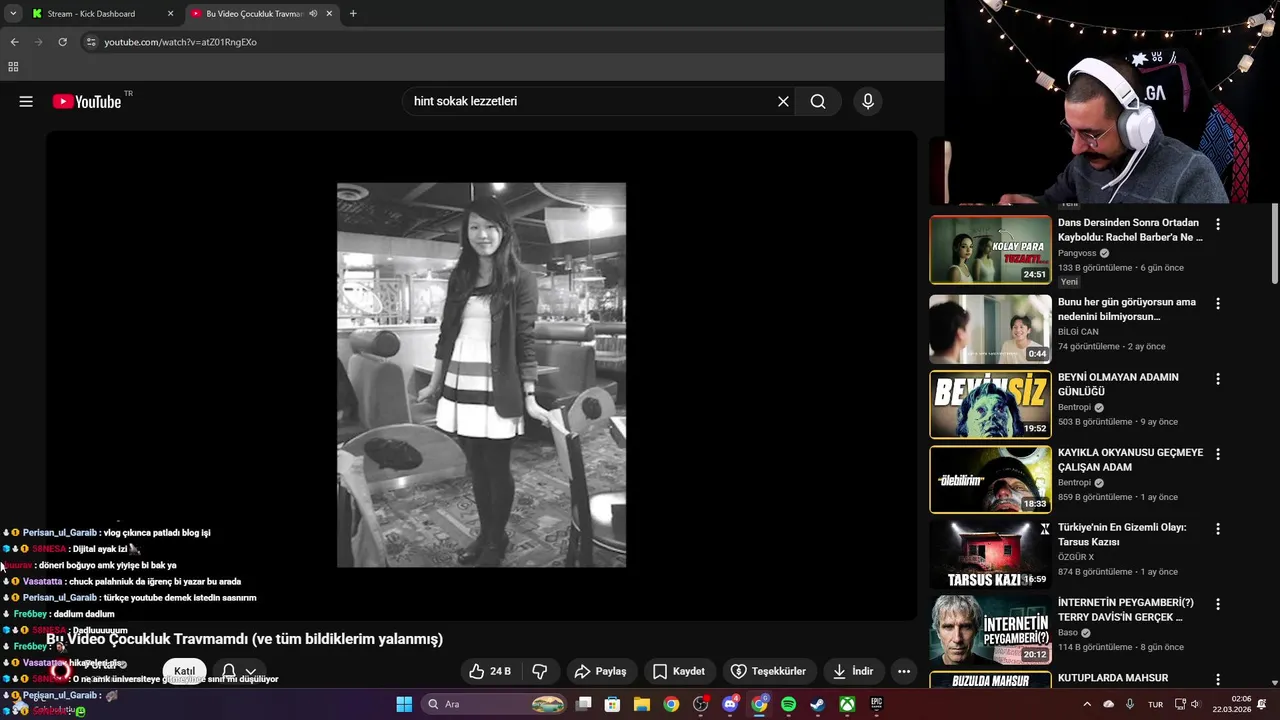The height and width of the screenshot is (720, 1280).
Task: Launch Microsoft Store from taskbar
Action: (x=613, y=704)
